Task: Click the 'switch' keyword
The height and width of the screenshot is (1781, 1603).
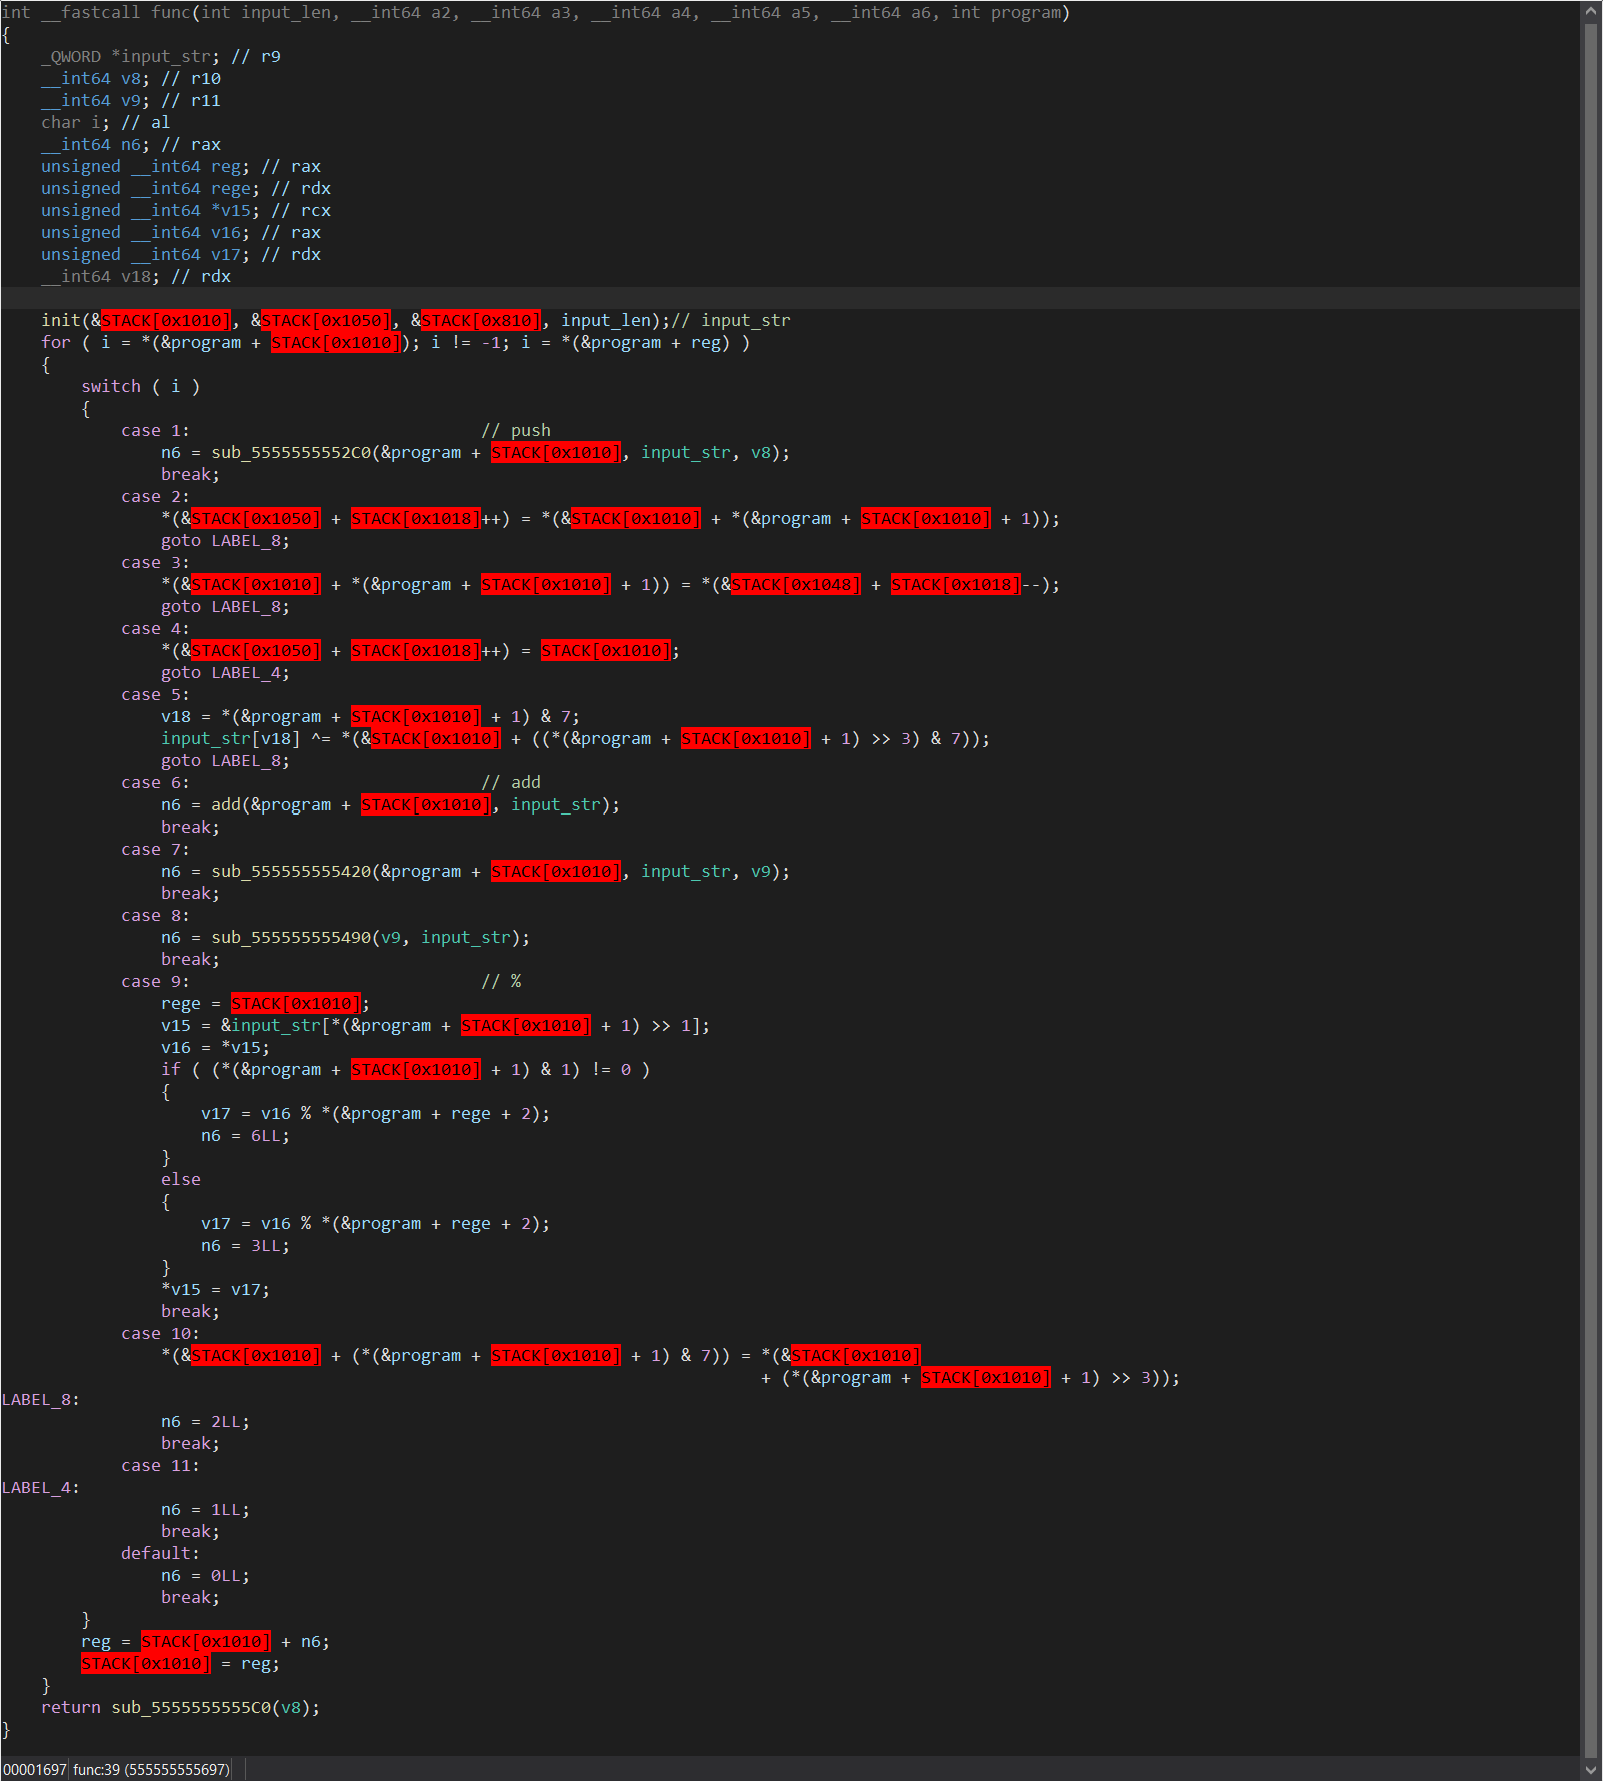Action: (111, 387)
